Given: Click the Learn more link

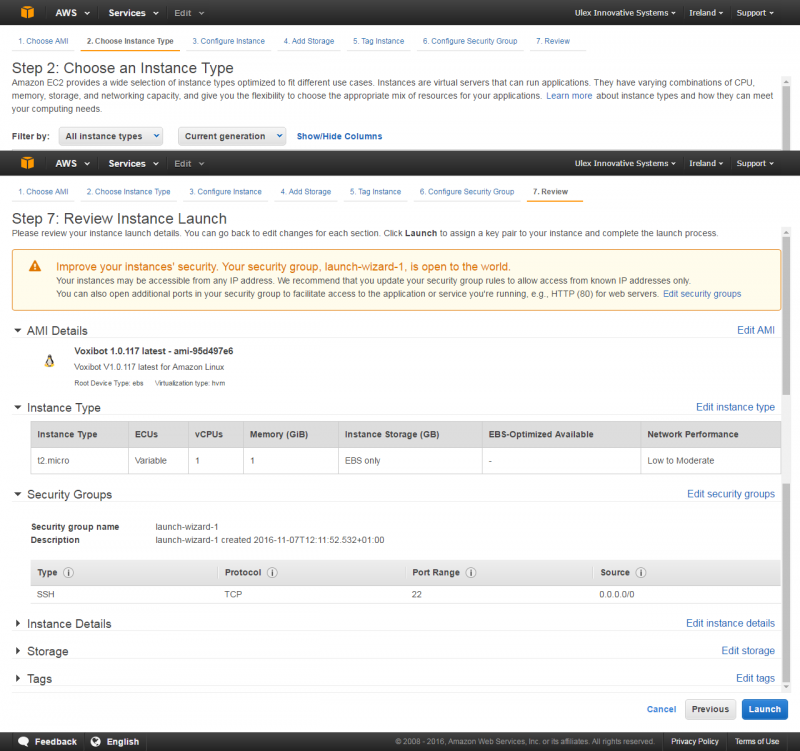Looking at the screenshot, I should click(x=569, y=95).
